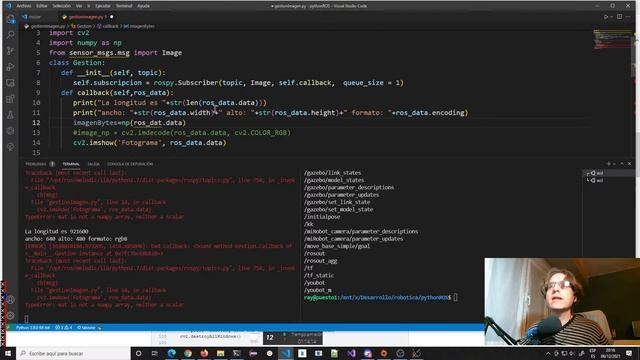This screenshot has height=360, width=640.
Task: Switch to the TERMINAL panel tab
Action: click(x=71, y=164)
